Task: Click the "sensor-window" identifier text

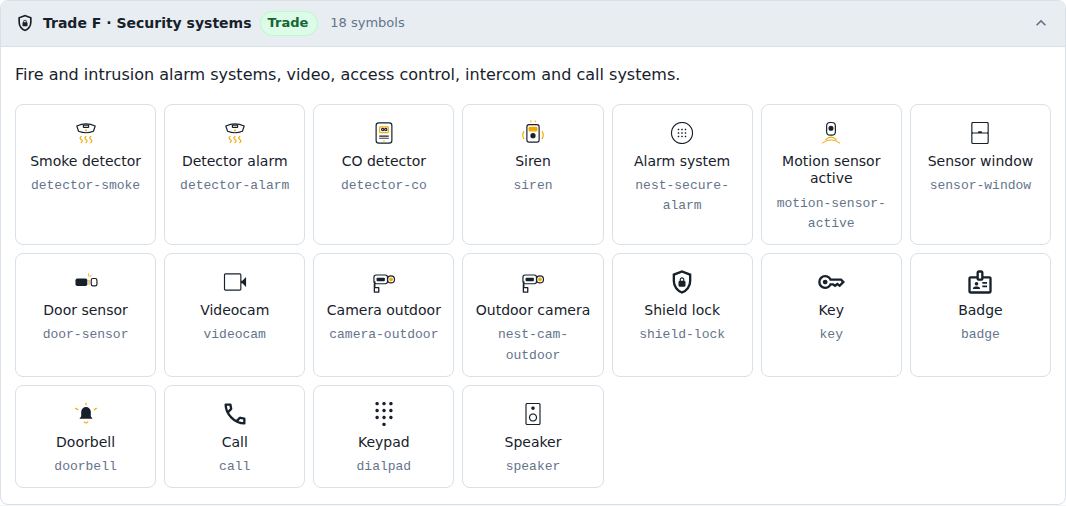Action: (x=980, y=185)
